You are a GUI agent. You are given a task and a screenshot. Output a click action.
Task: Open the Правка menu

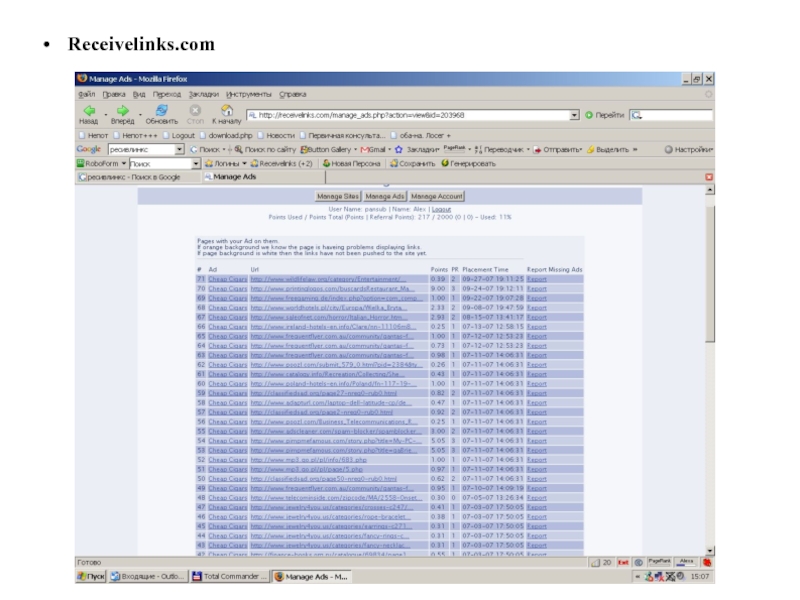(114, 94)
